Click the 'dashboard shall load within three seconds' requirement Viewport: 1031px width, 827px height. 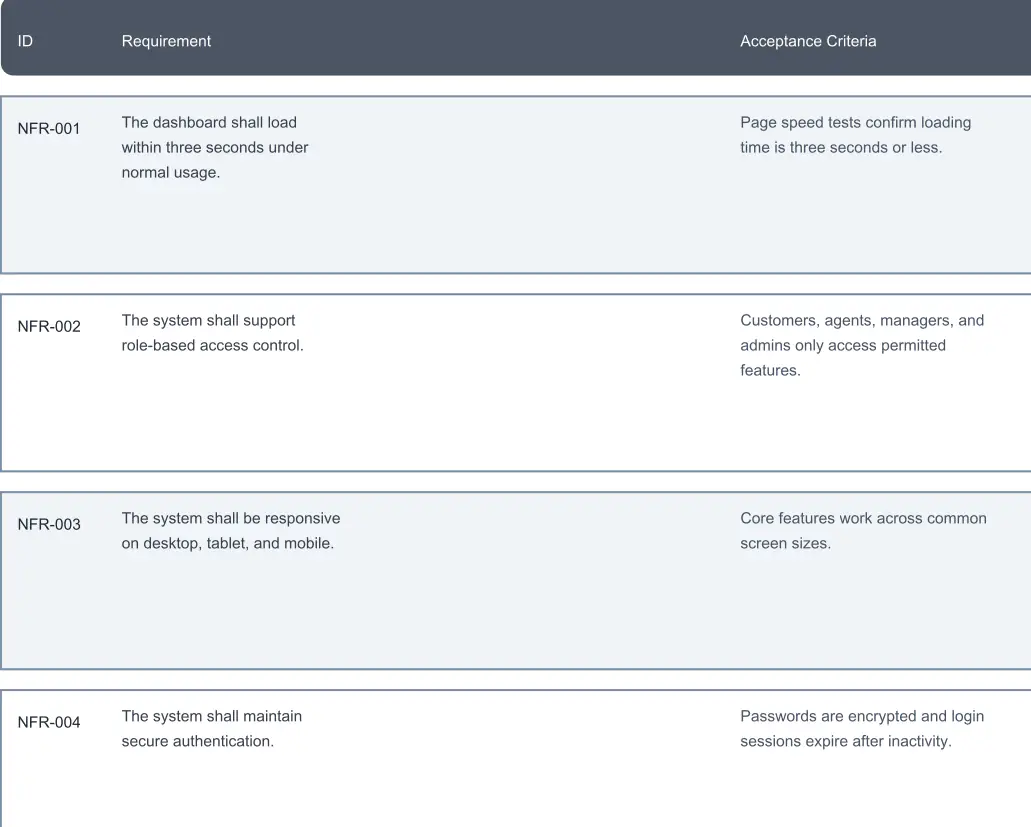coord(215,147)
